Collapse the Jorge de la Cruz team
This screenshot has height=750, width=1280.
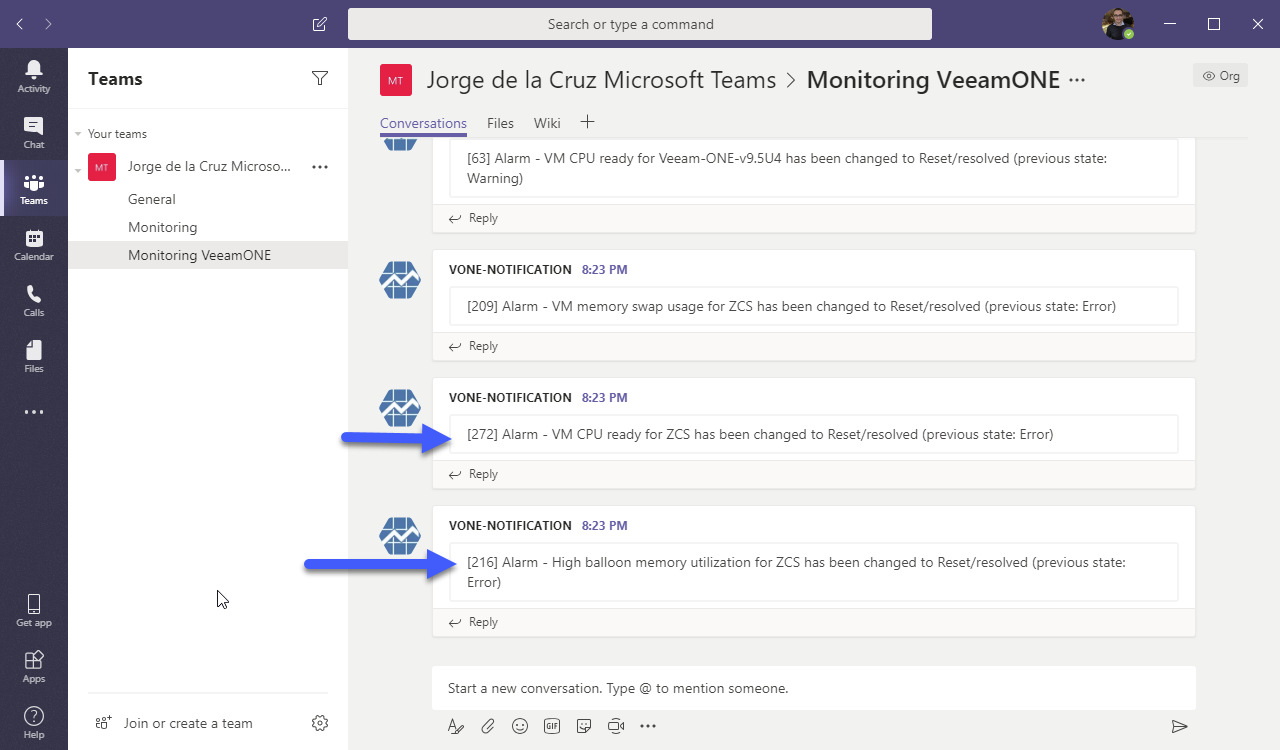tap(78, 168)
